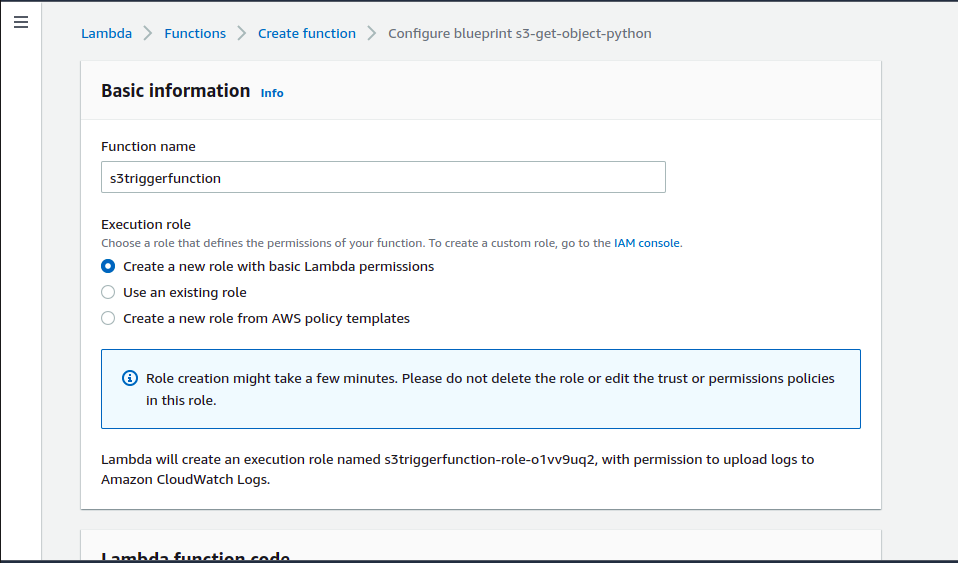Click the Configure blueprint s3-get-object-python breadcrumb
The image size is (958, 563).
tap(519, 34)
